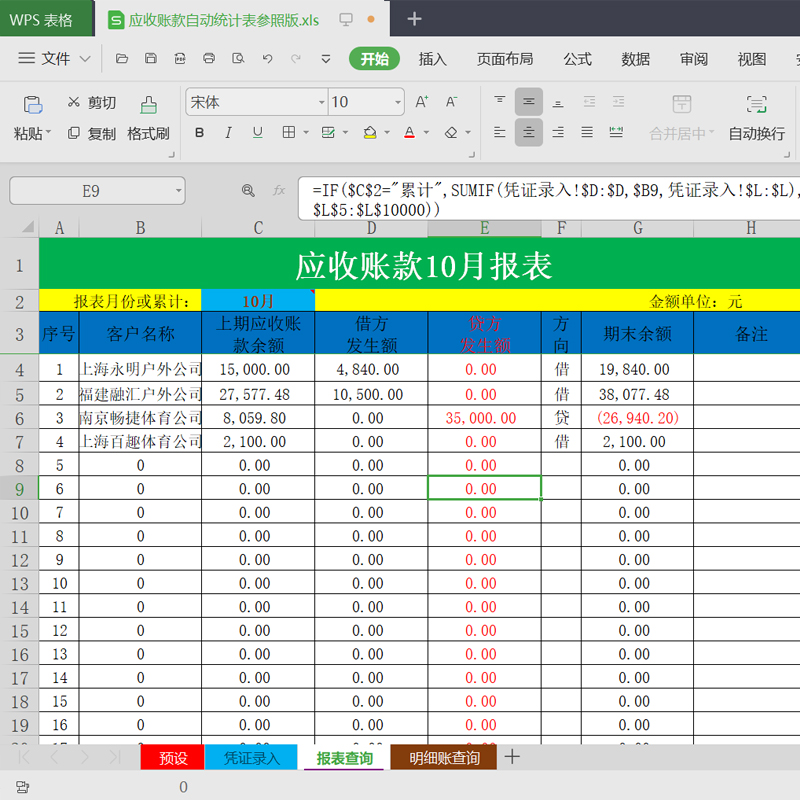This screenshot has width=800, height=800.
Task: Click the WPS 表格 home tab
Action: pos(46,20)
